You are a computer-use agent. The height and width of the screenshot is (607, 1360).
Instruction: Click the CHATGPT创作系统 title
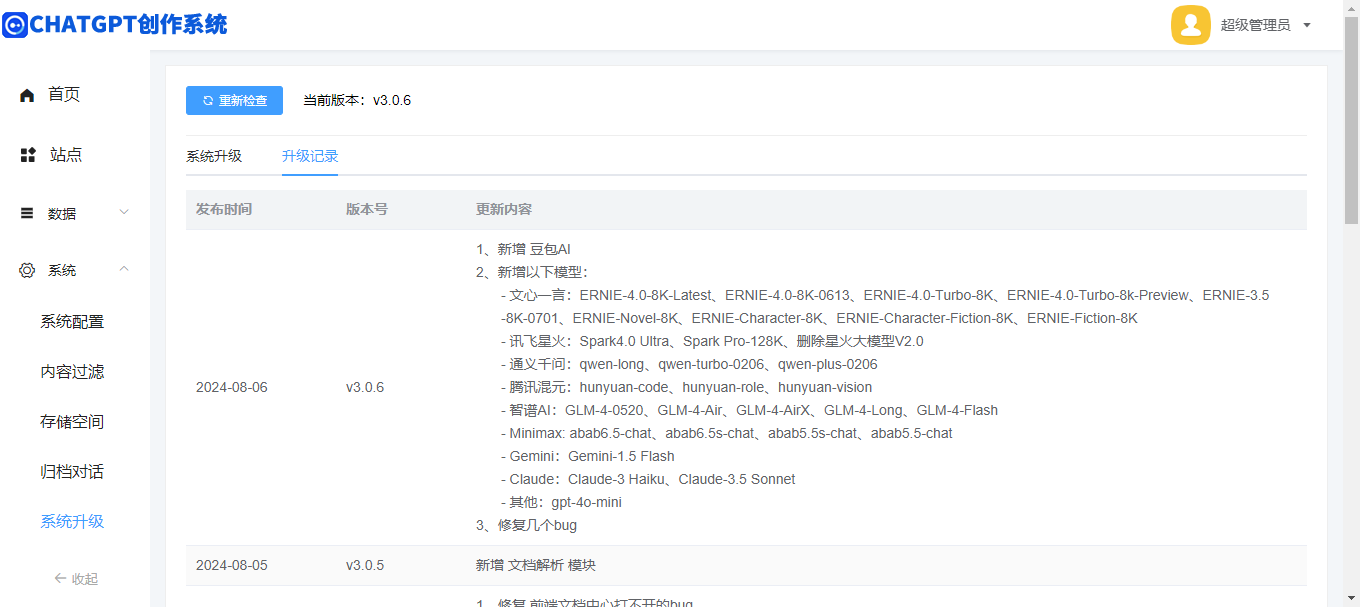(x=128, y=25)
